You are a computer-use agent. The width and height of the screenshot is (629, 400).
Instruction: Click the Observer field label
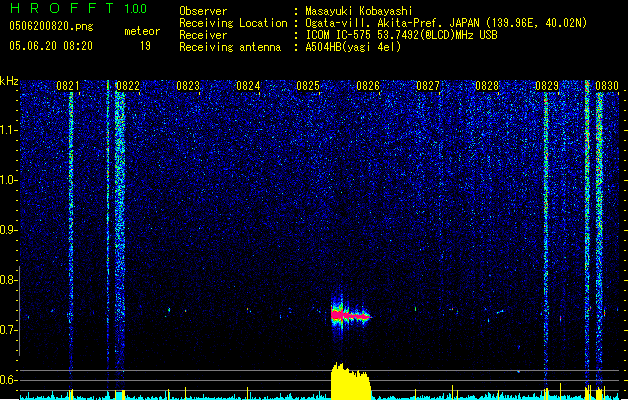(203, 11)
